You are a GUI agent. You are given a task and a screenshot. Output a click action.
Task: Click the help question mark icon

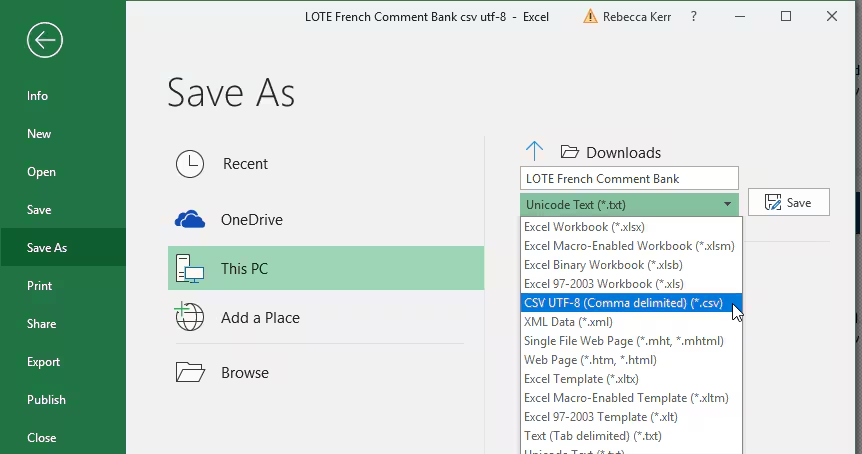pyautogui.click(x=694, y=16)
